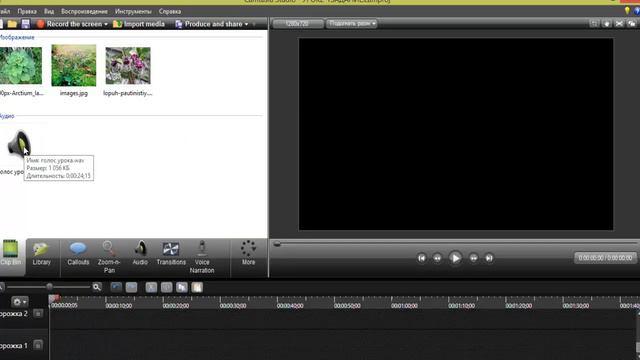Save the project with the floppy icon
Viewport: 640px width, 360px height.
coord(25,24)
